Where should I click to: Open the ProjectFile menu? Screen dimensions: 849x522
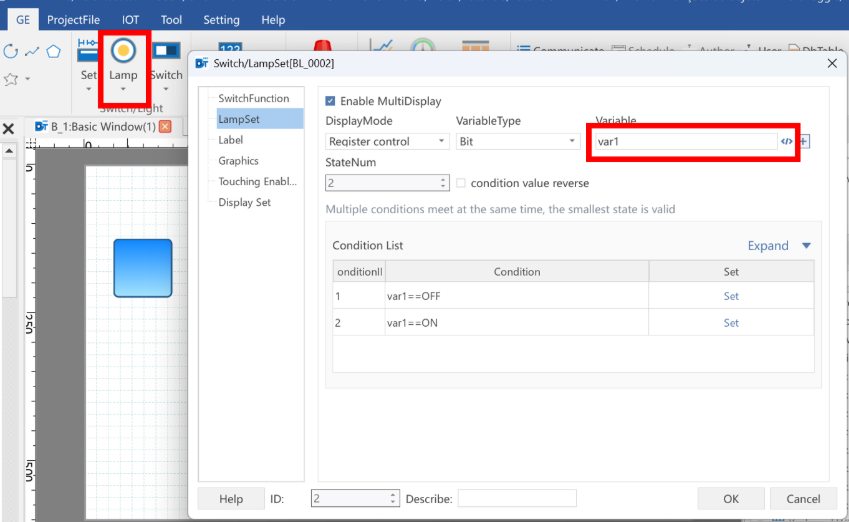pos(73,20)
